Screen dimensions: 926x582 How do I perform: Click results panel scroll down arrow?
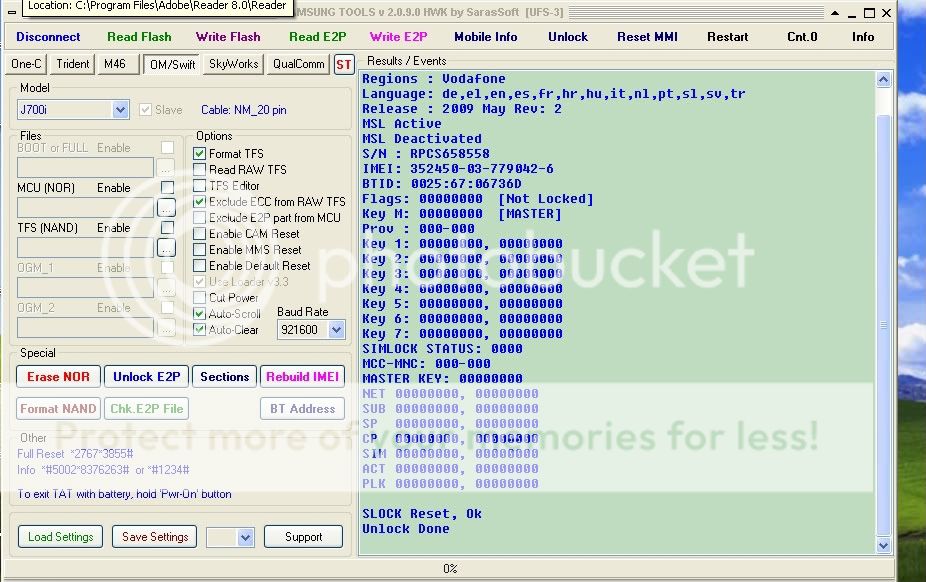click(x=883, y=545)
